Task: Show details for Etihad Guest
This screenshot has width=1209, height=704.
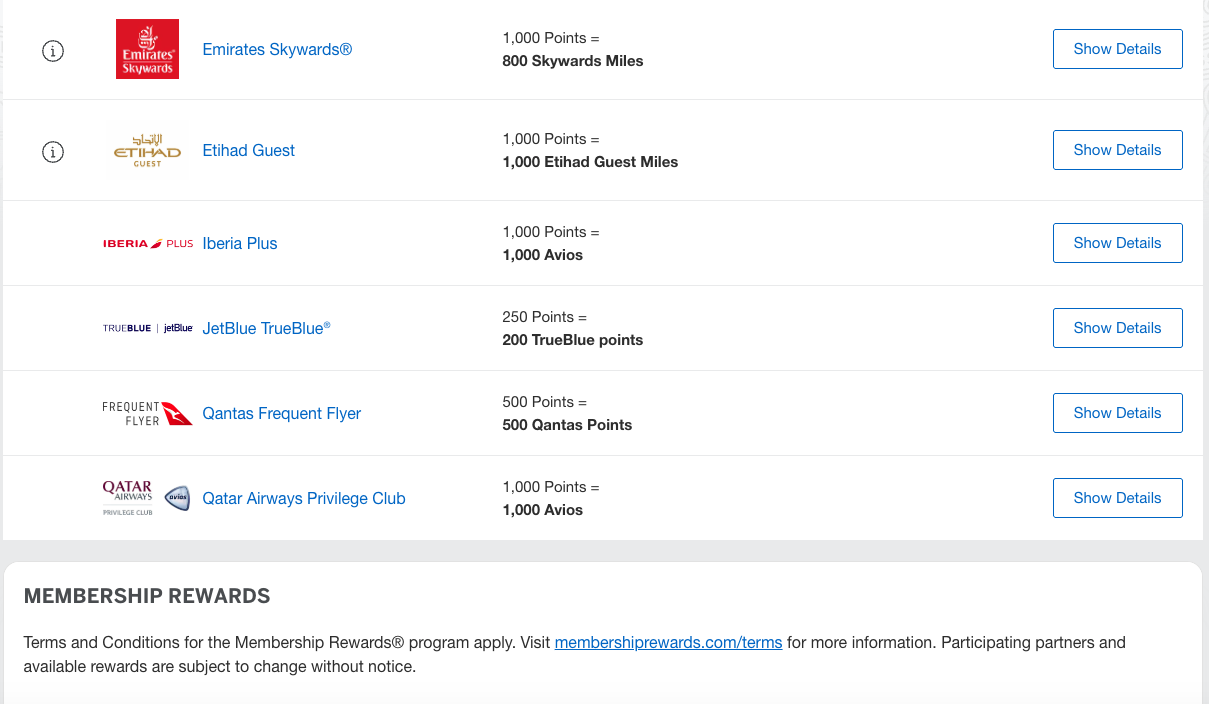Action: pyautogui.click(x=1118, y=150)
